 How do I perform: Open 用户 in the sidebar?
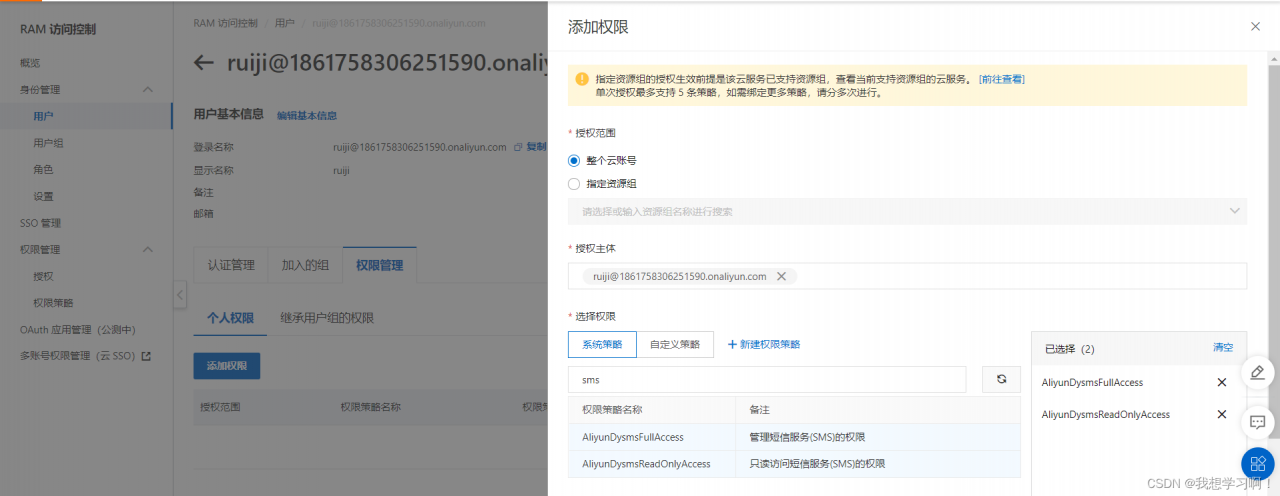(x=43, y=116)
